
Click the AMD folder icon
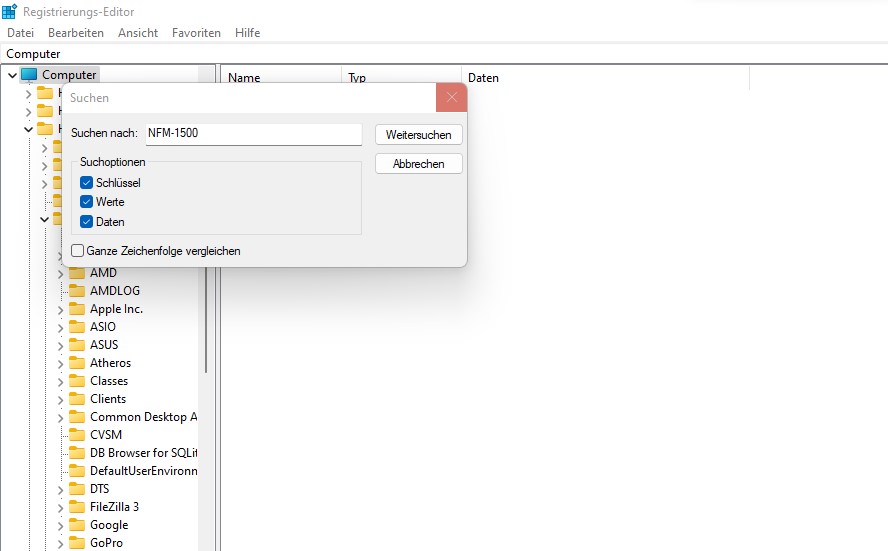[76, 273]
